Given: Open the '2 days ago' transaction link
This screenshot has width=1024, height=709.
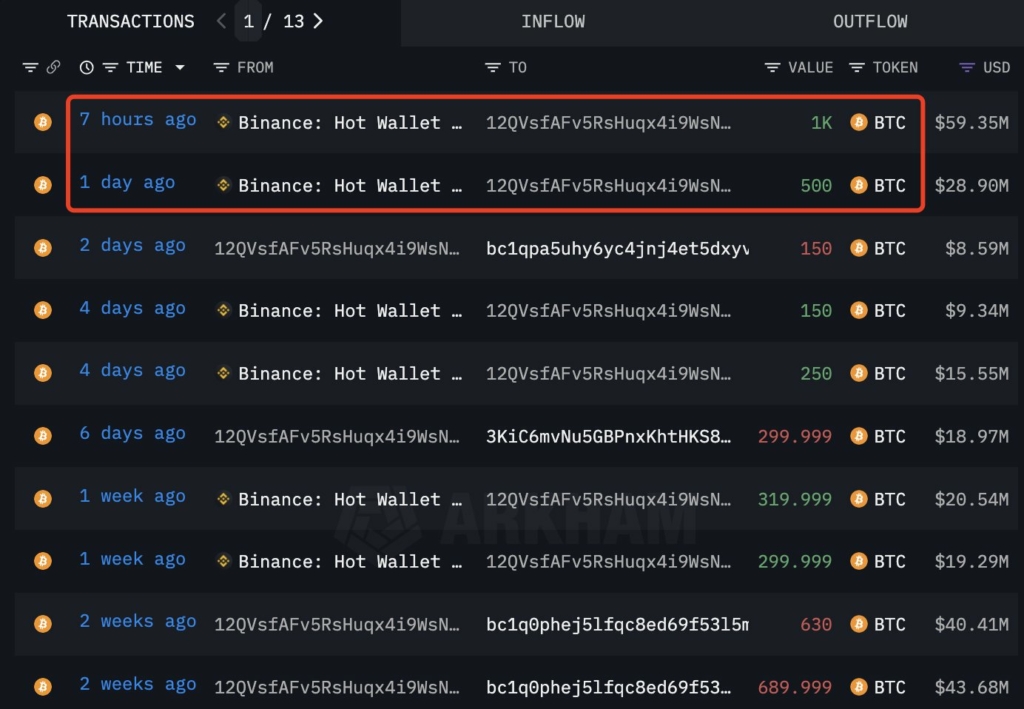Looking at the screenshot, I should tap(133, 245).
